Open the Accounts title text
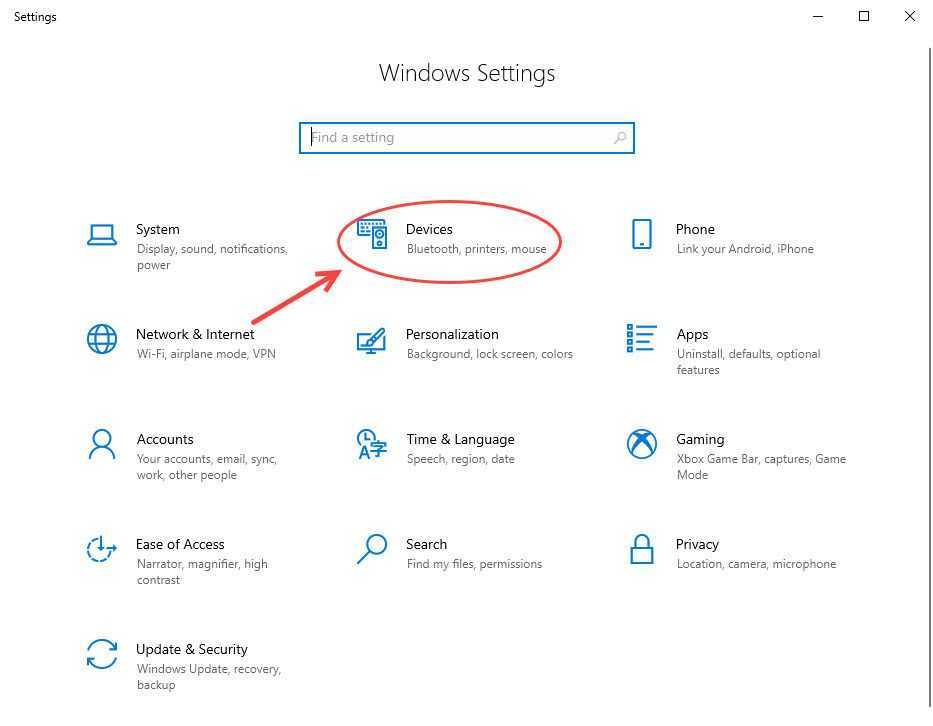Viewport: 933px width, 726px height. click(165, 439)
